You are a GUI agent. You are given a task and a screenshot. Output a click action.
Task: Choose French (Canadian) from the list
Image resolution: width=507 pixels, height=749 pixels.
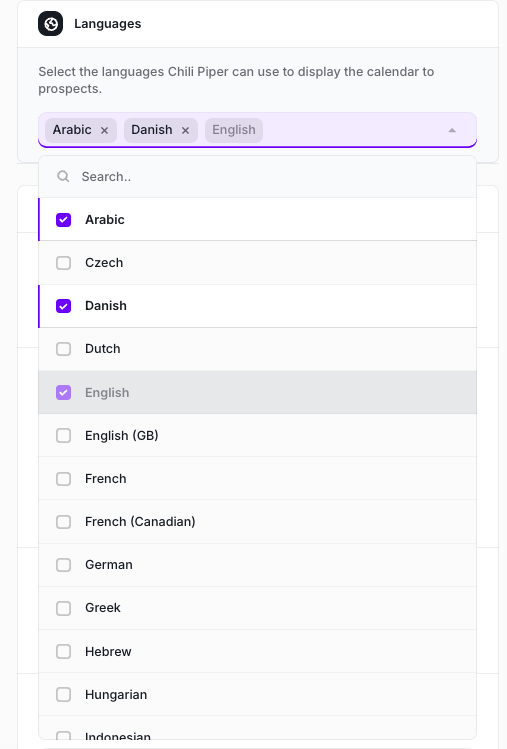coord(258,522)
